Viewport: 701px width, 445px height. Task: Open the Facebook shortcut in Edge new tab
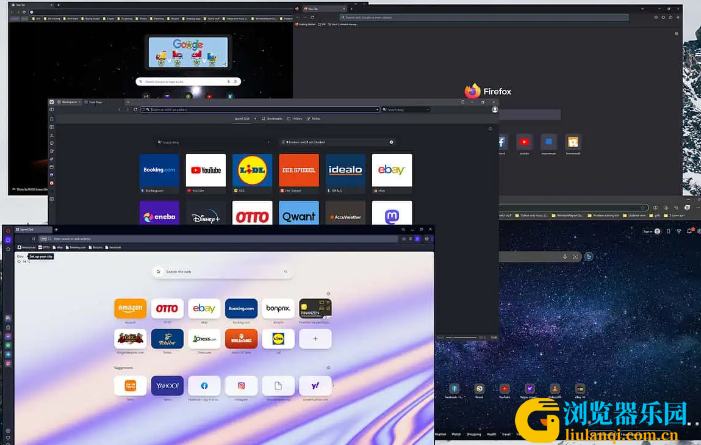click(x=454, y=389)
